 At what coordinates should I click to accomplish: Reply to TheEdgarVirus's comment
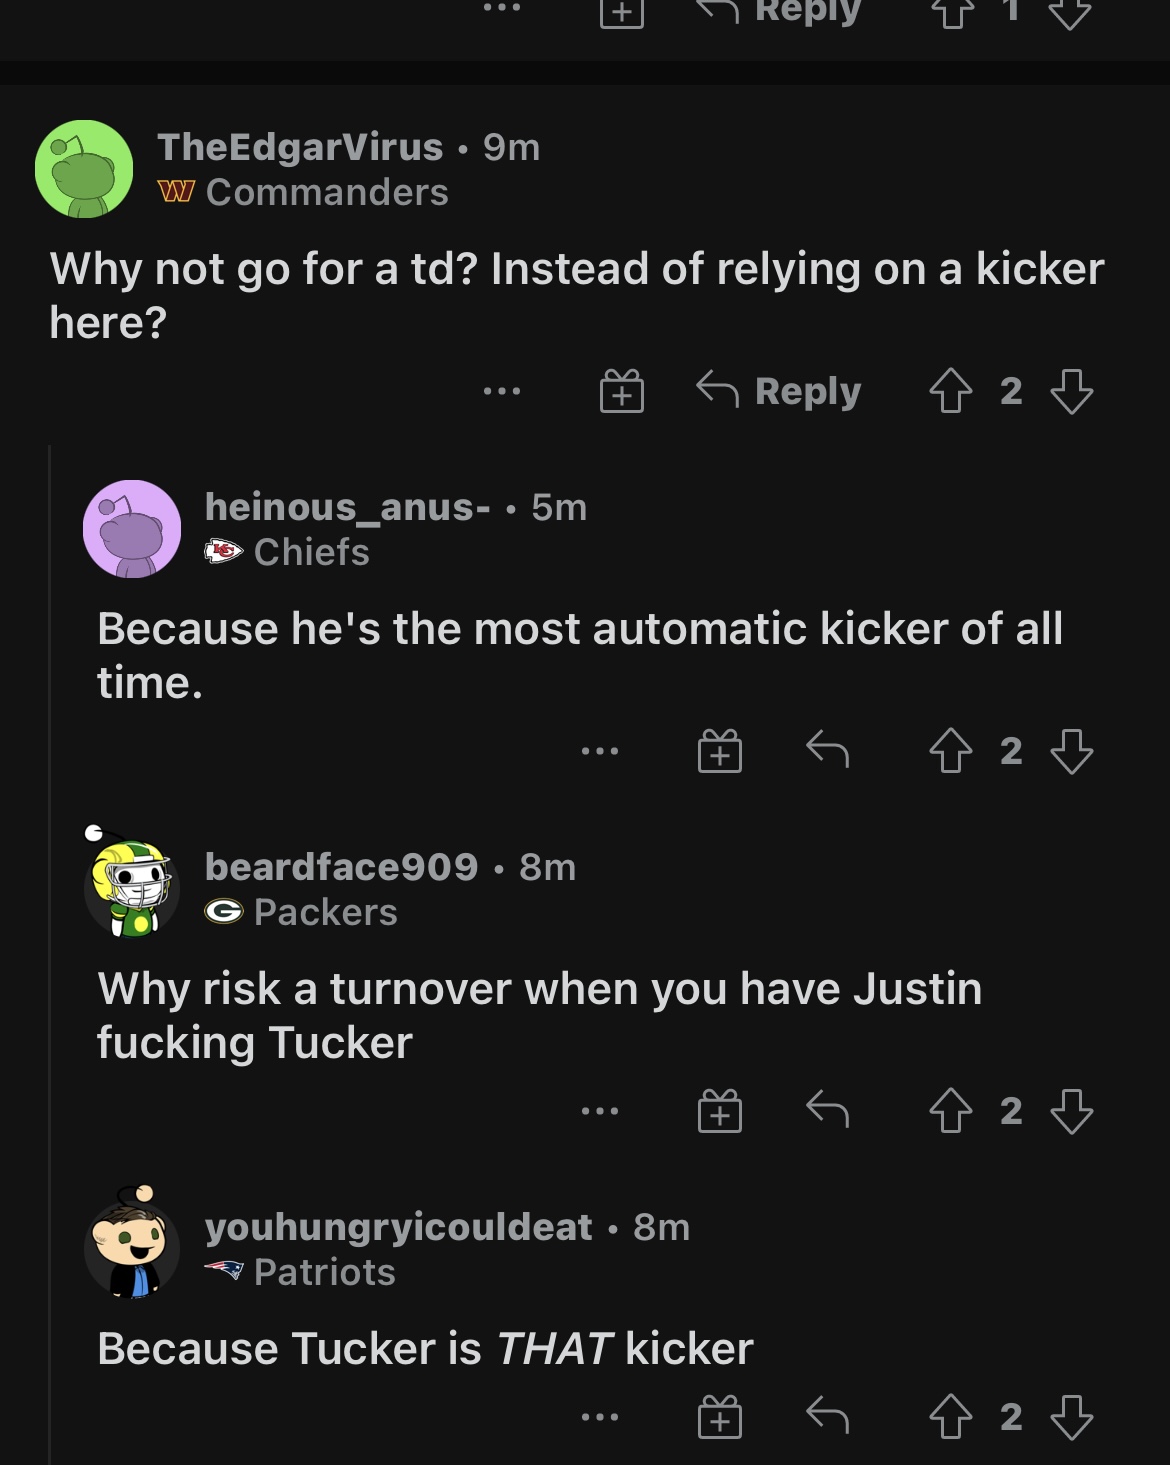pyautogui.click(x=779, y=391)
